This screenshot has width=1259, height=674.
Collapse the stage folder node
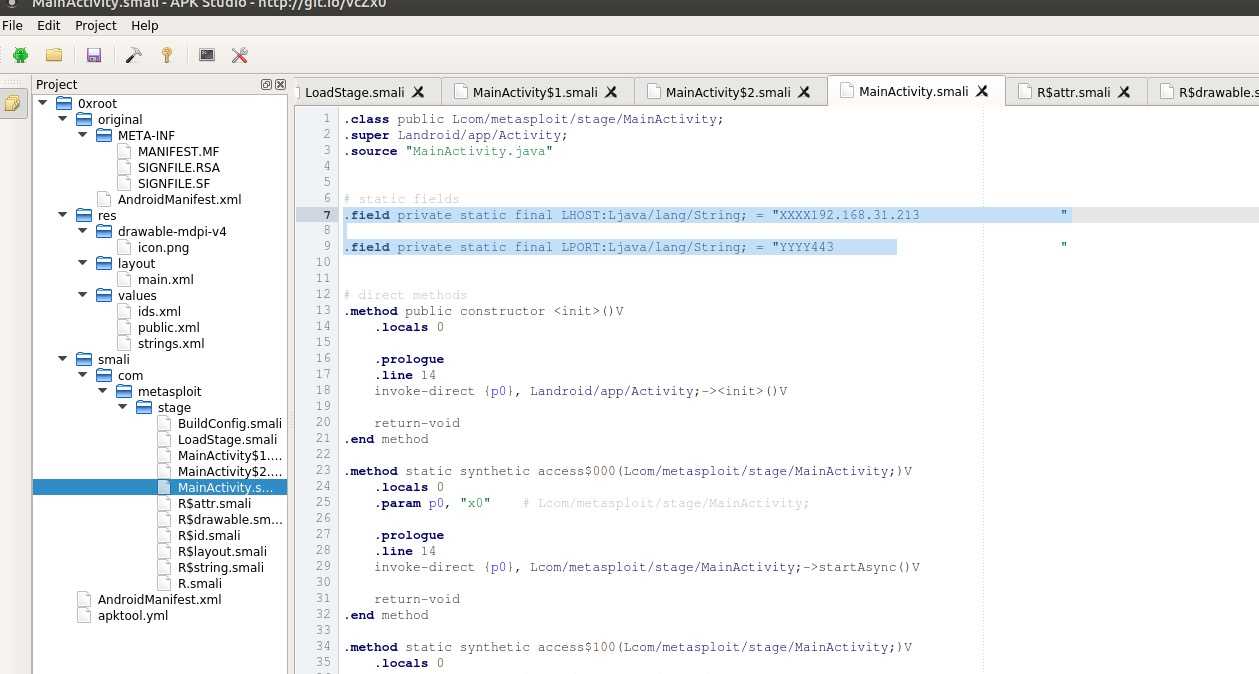123,407
